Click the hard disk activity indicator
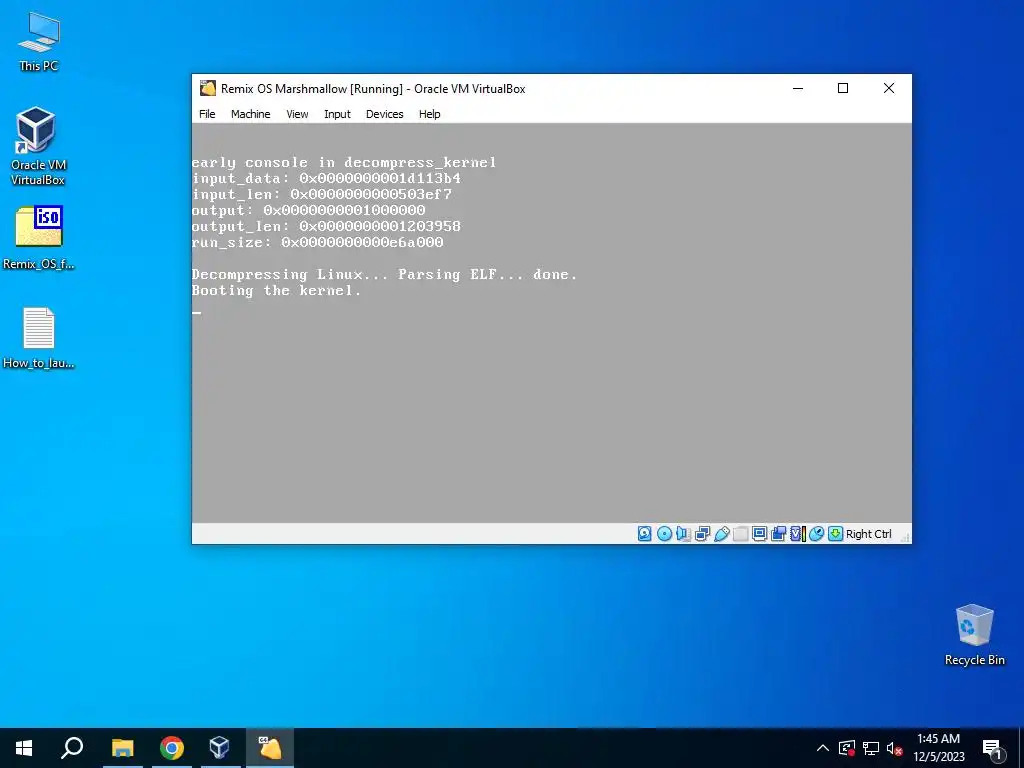Viewport: 1024px width, 768px height. [x=645, y=534]
